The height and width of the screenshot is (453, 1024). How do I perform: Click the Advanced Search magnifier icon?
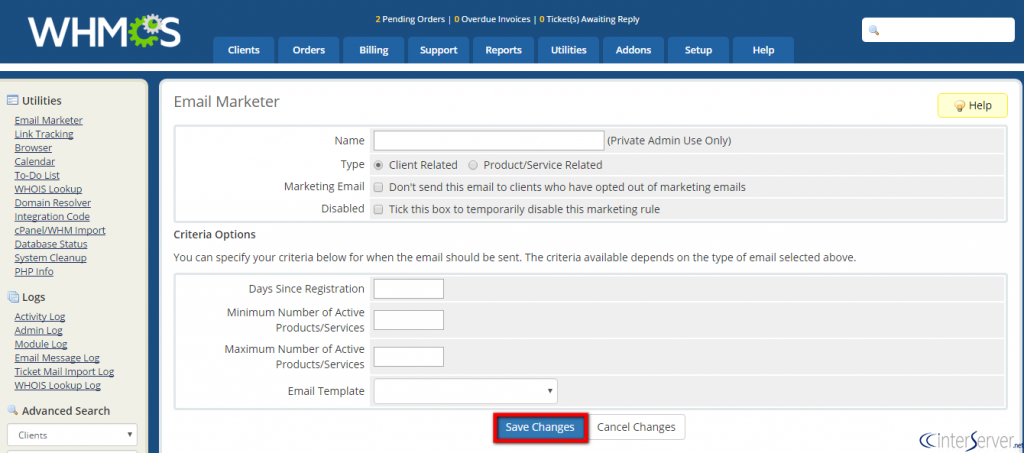click(13, 410)
